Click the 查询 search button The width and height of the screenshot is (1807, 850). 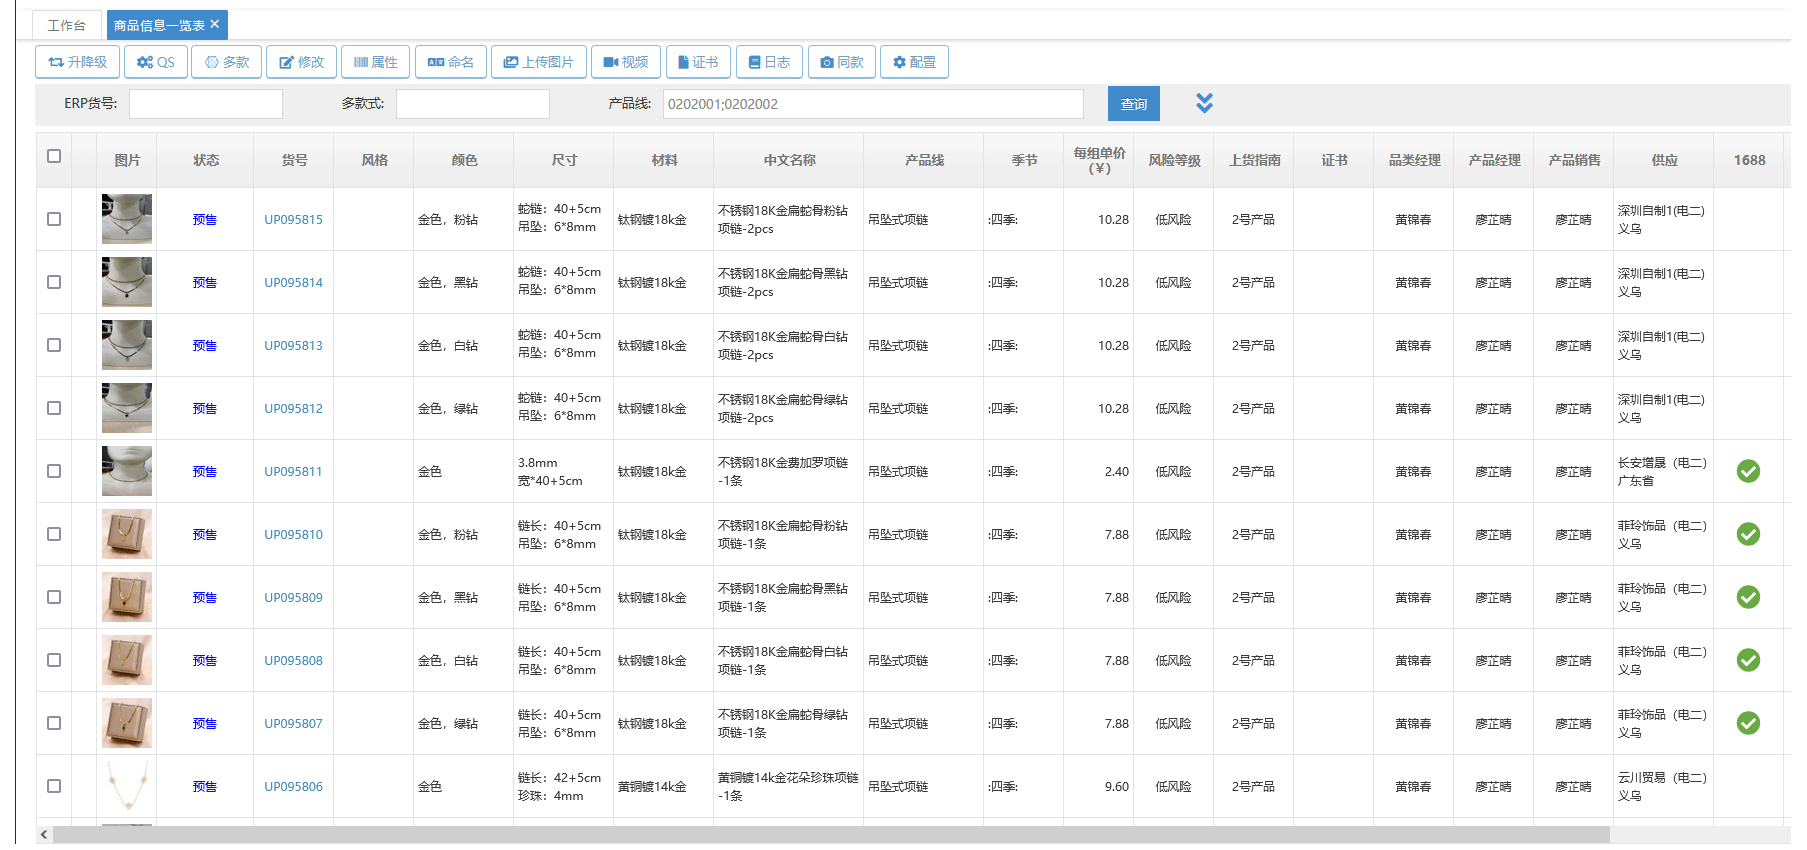[1133, 104]
